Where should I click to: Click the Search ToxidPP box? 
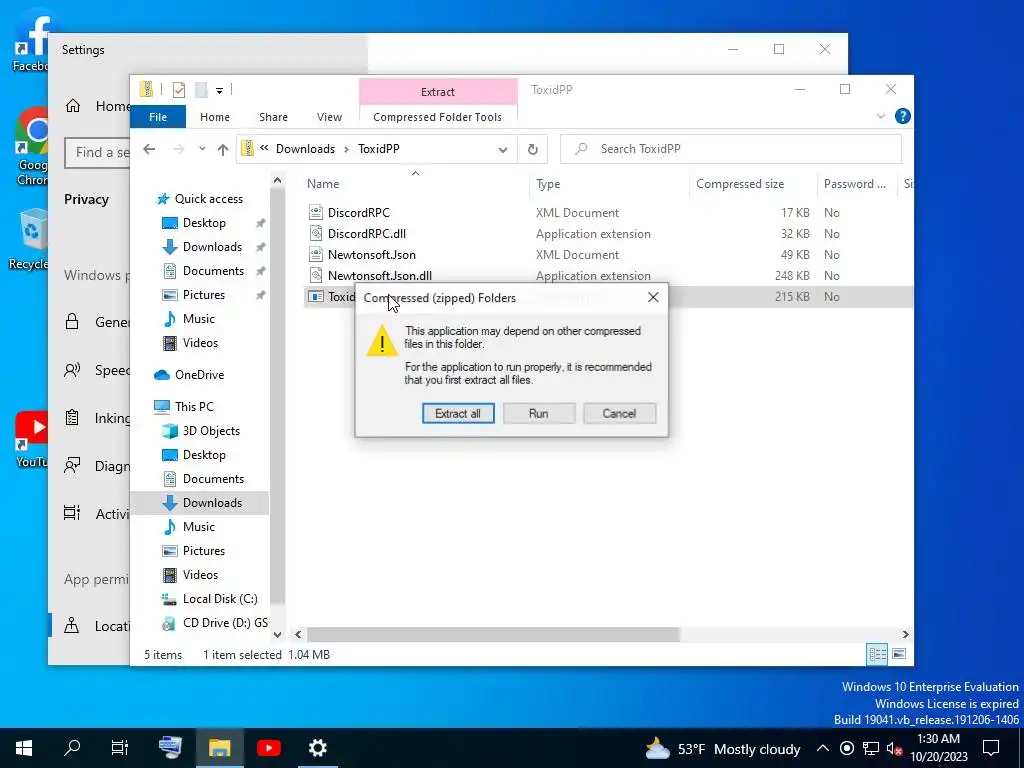(731, 149)
